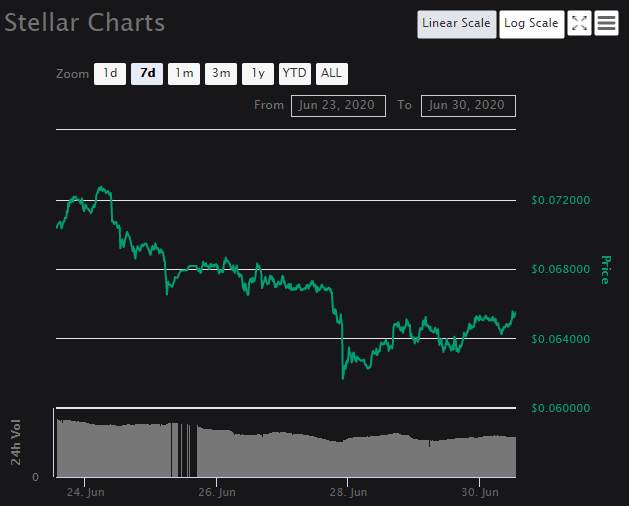The height and width of the screenshot is (506, 629).
Task: Open the chart hamburger menu
Action: 606,23
